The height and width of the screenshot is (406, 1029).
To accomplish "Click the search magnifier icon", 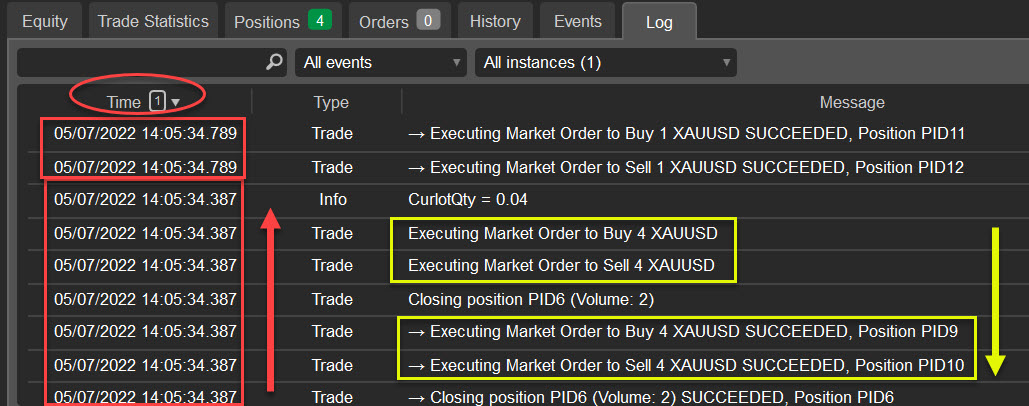I will click(274, 62).
